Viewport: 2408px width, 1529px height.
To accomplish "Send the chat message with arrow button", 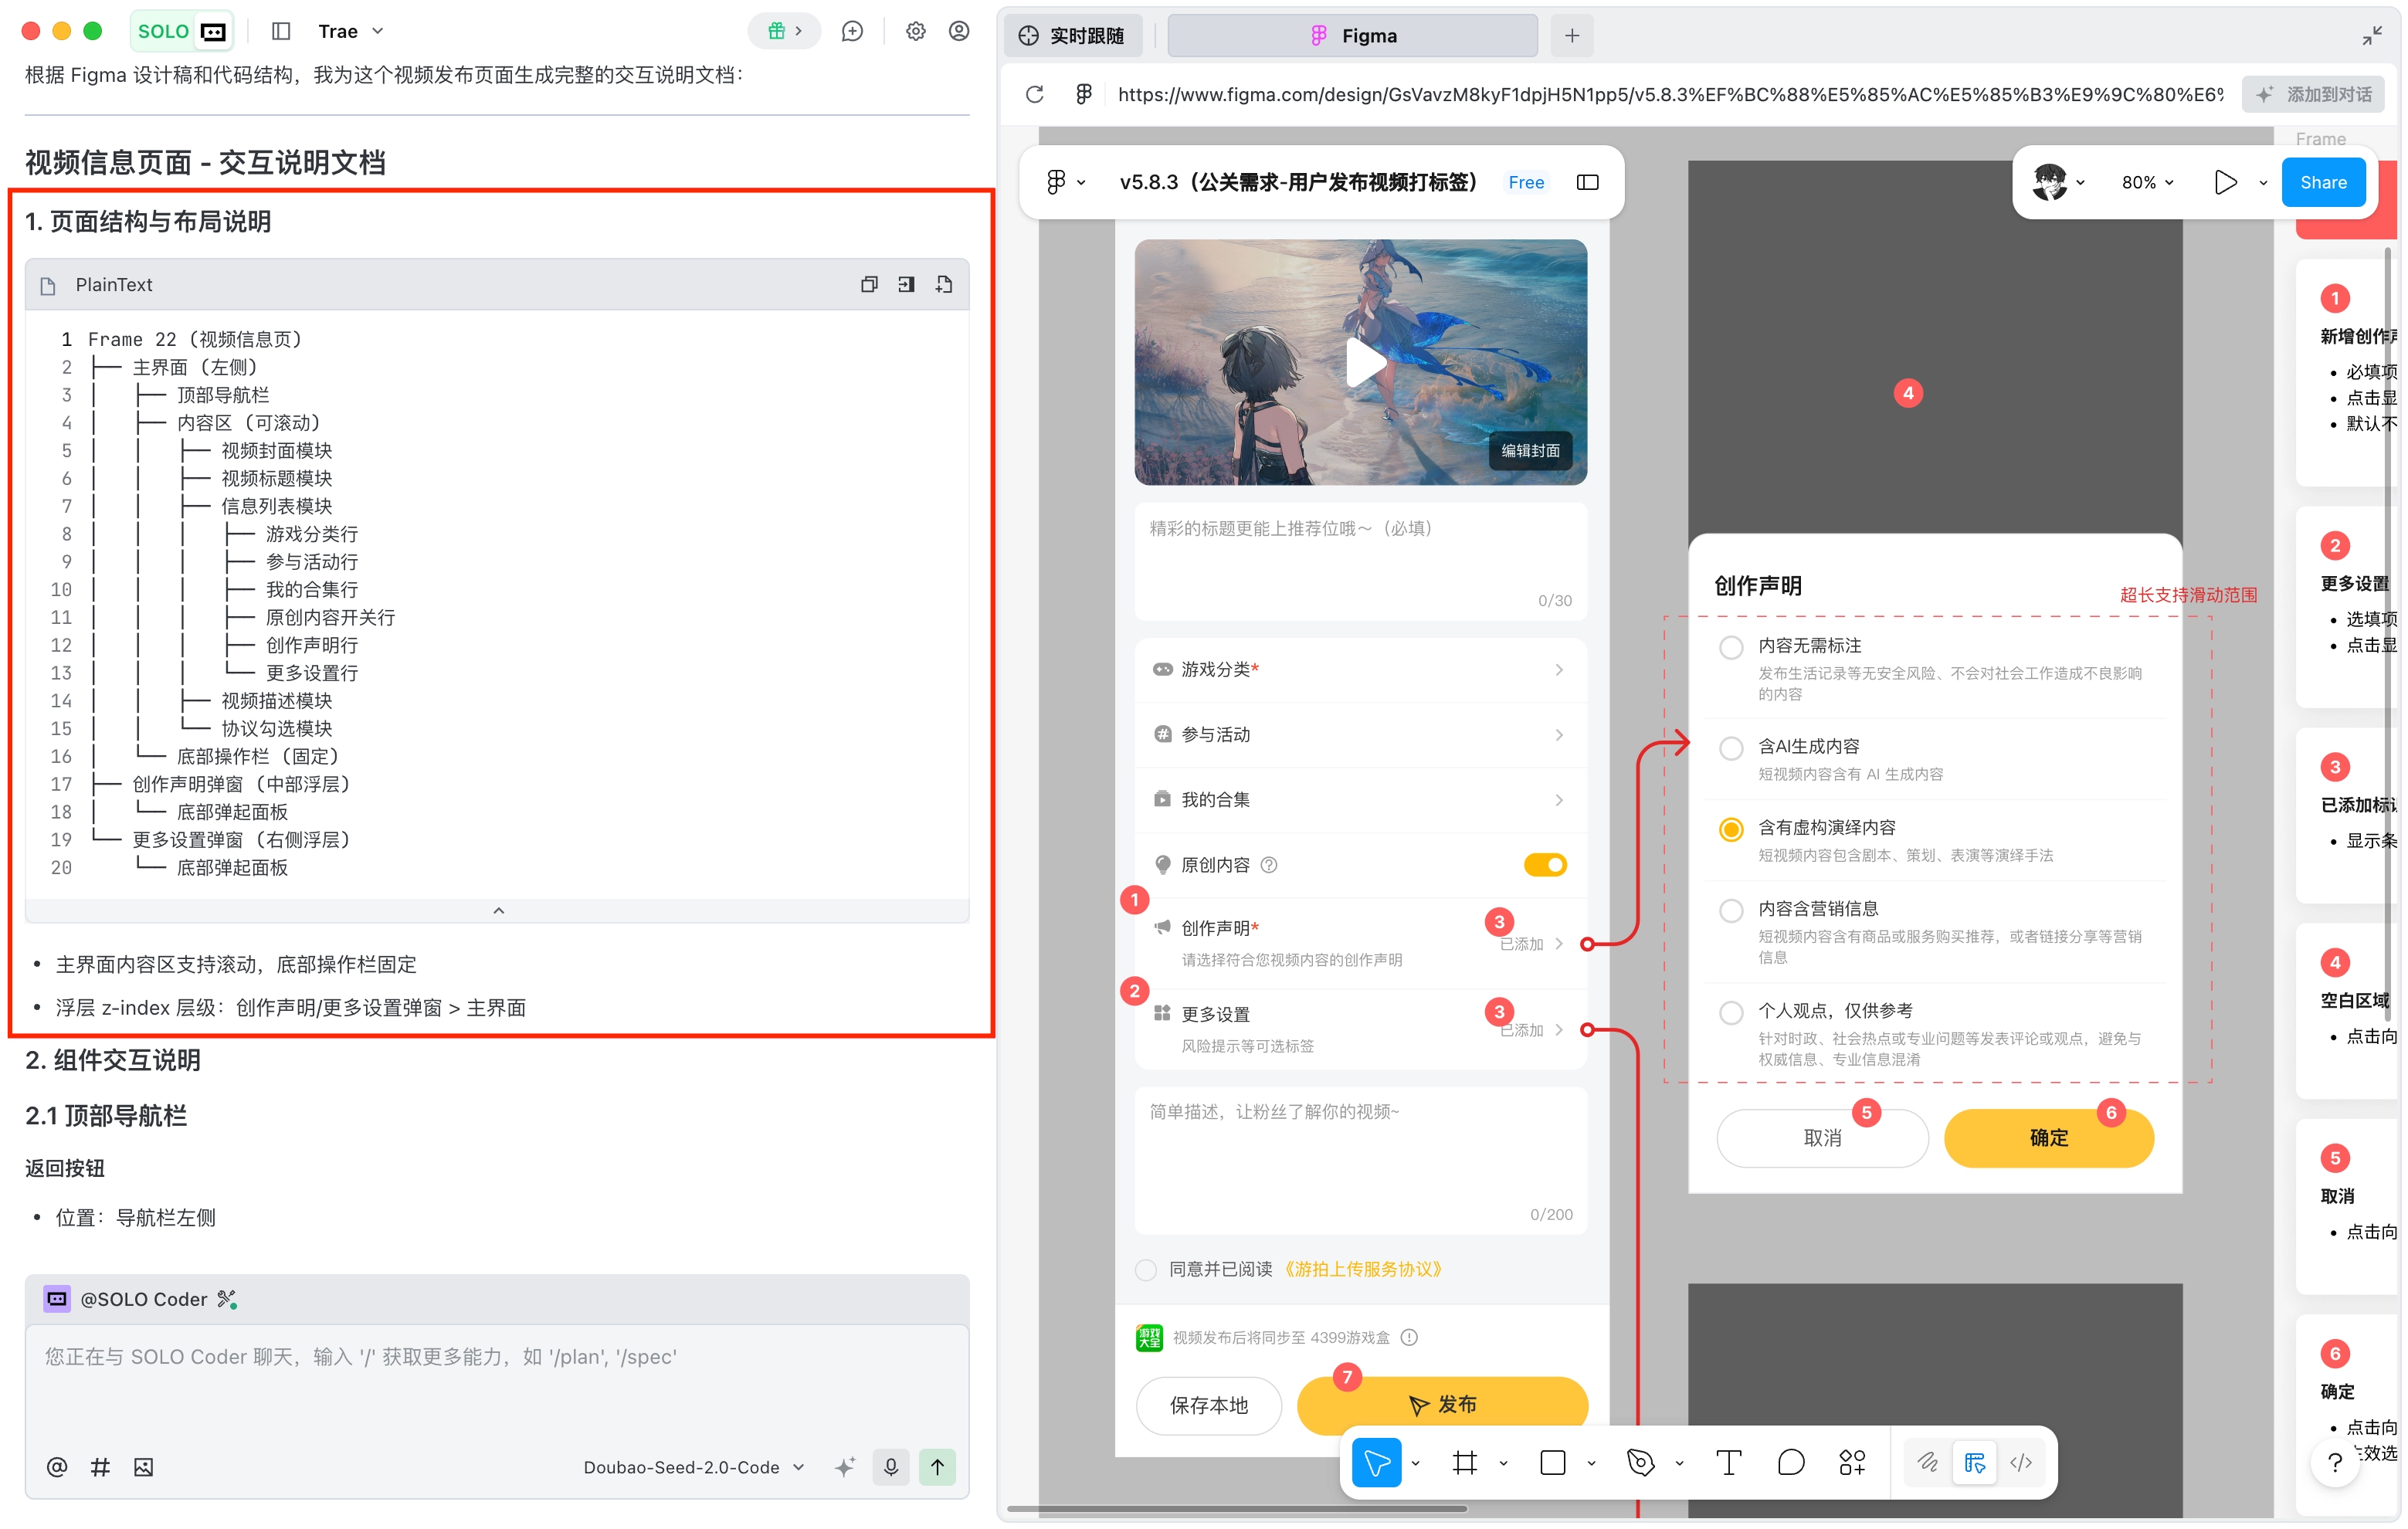I will [938, 1467].
